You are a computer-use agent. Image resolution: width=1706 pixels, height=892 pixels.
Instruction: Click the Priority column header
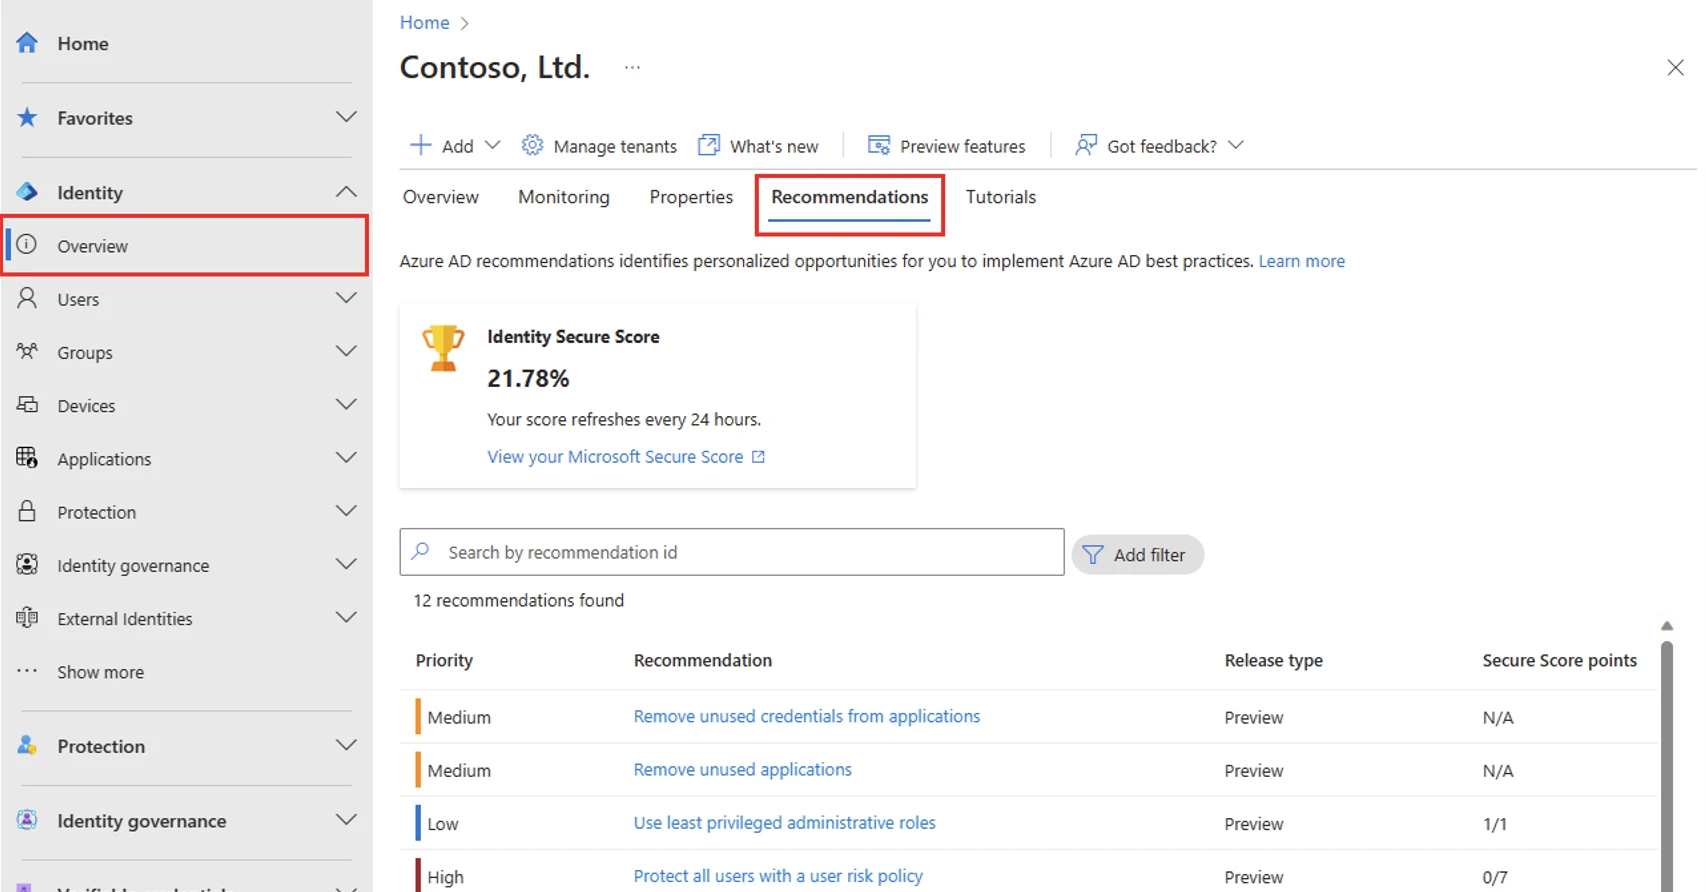click(x=444, y=660)
